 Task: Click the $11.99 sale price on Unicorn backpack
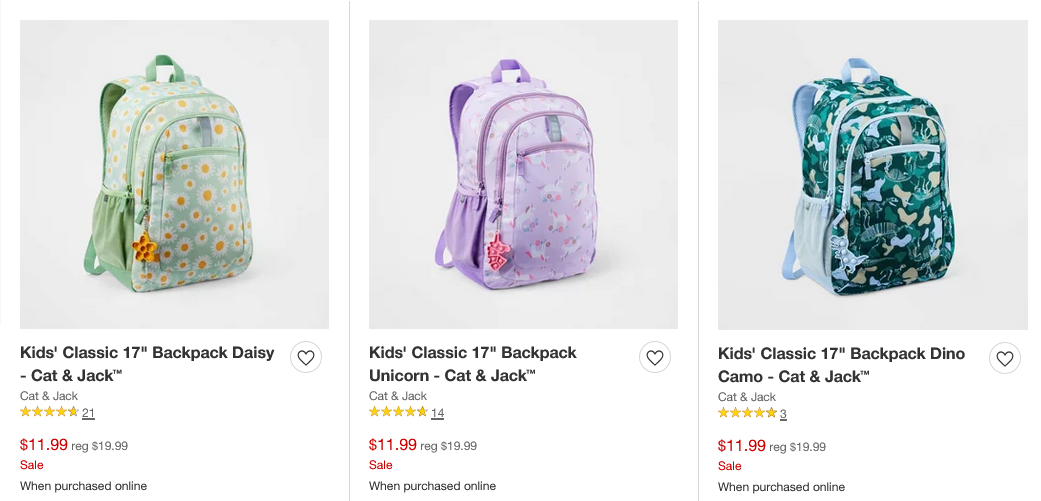(x=392, y=445)
